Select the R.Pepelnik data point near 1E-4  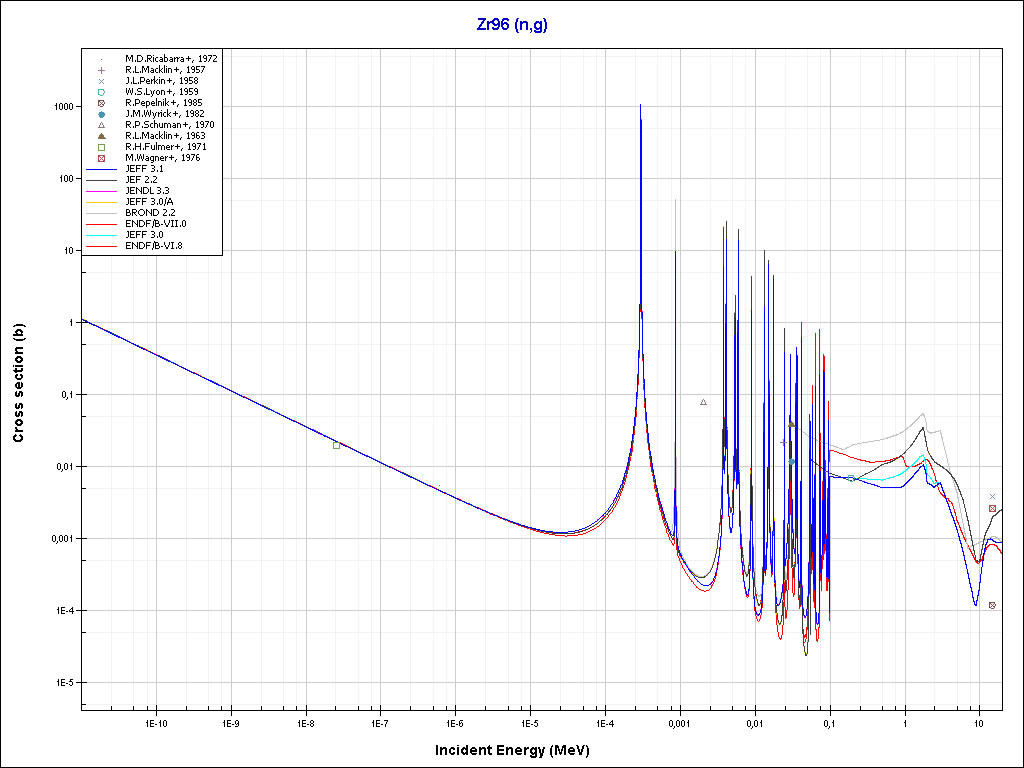(992, 605)
